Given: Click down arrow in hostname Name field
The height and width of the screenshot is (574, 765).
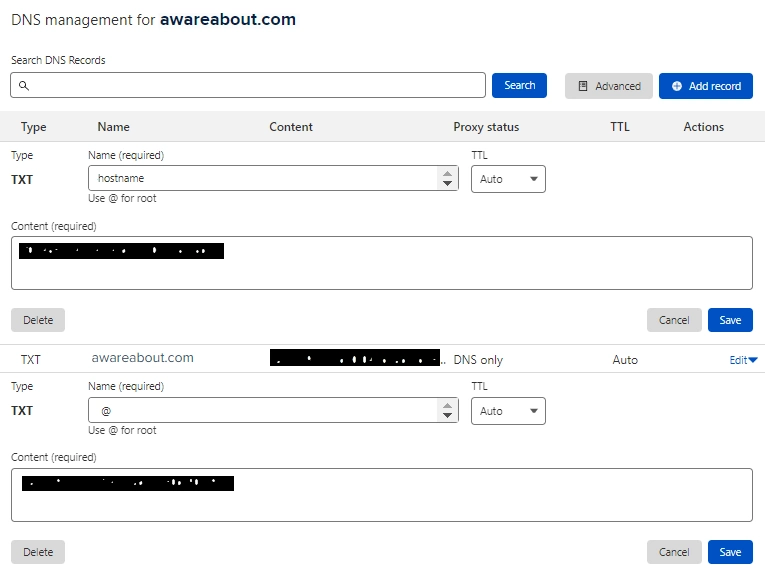Looking at the screenshot, I should 447,183.
